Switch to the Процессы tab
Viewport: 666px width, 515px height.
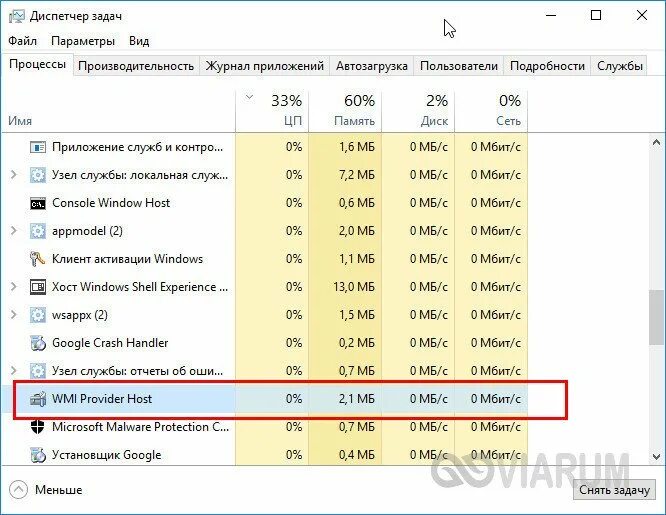coord(37,65)
